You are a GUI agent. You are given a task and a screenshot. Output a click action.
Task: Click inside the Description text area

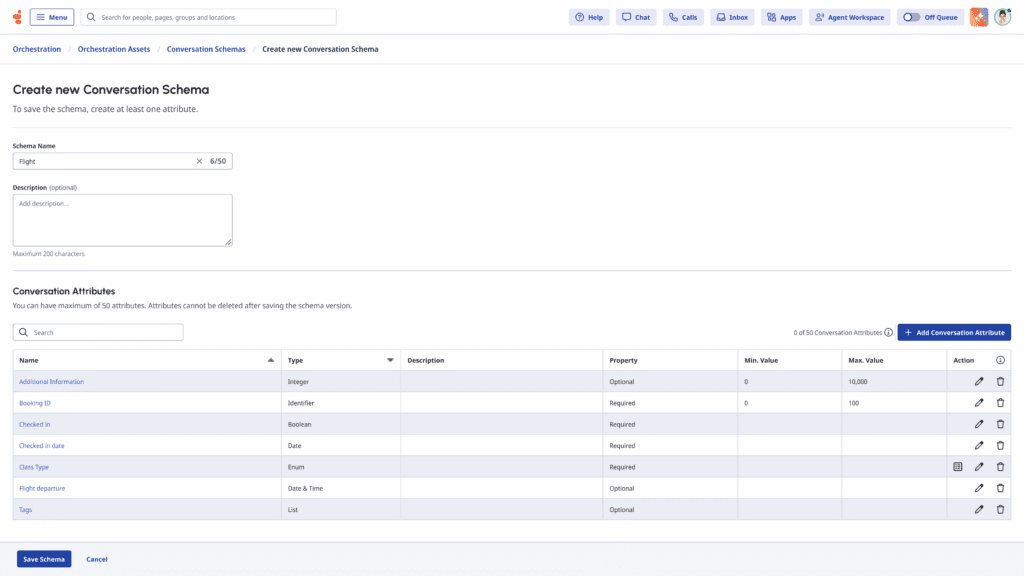(x=122, y=220)
